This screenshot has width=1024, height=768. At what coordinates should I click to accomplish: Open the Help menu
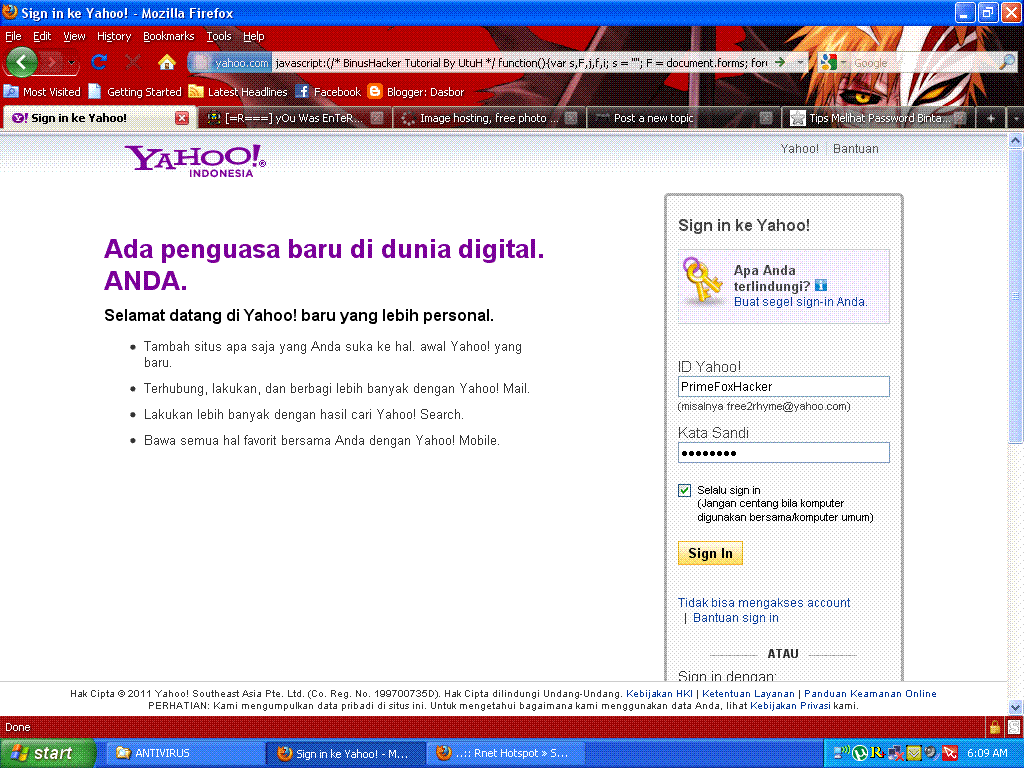[253, 37]
